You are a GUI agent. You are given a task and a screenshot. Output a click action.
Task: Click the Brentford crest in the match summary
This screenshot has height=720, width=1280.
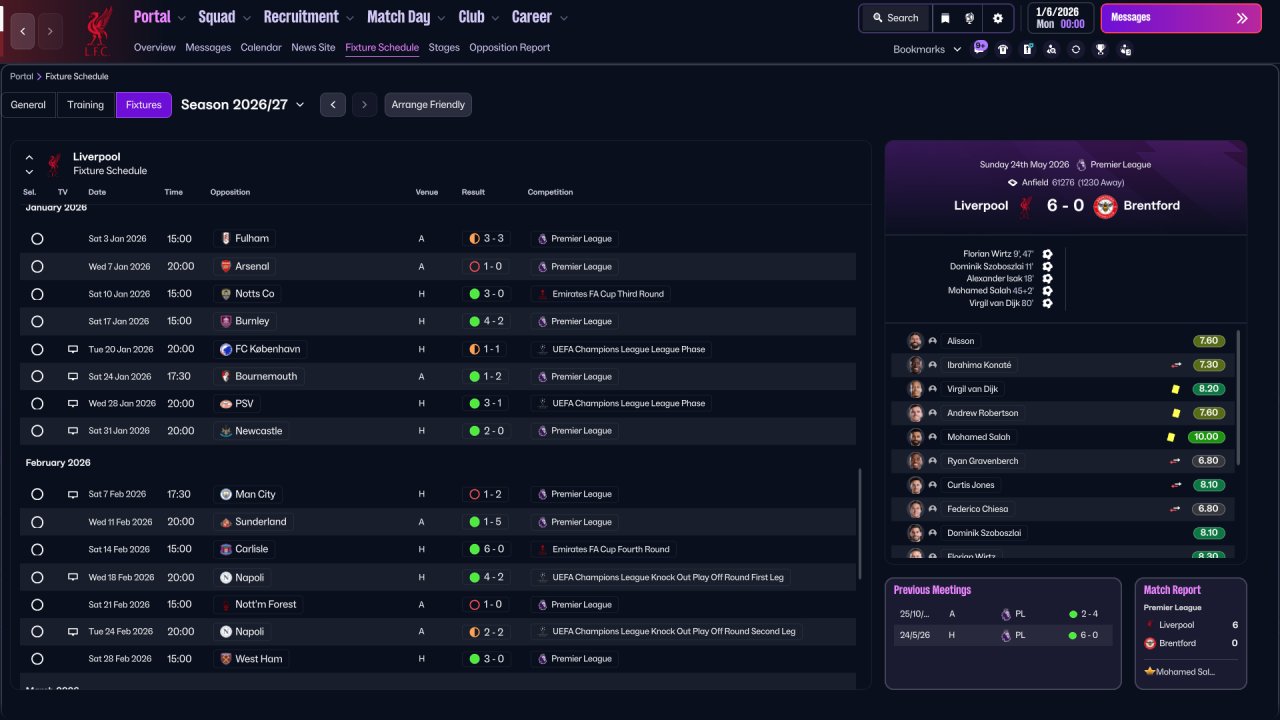click(x=1105, y=206)
